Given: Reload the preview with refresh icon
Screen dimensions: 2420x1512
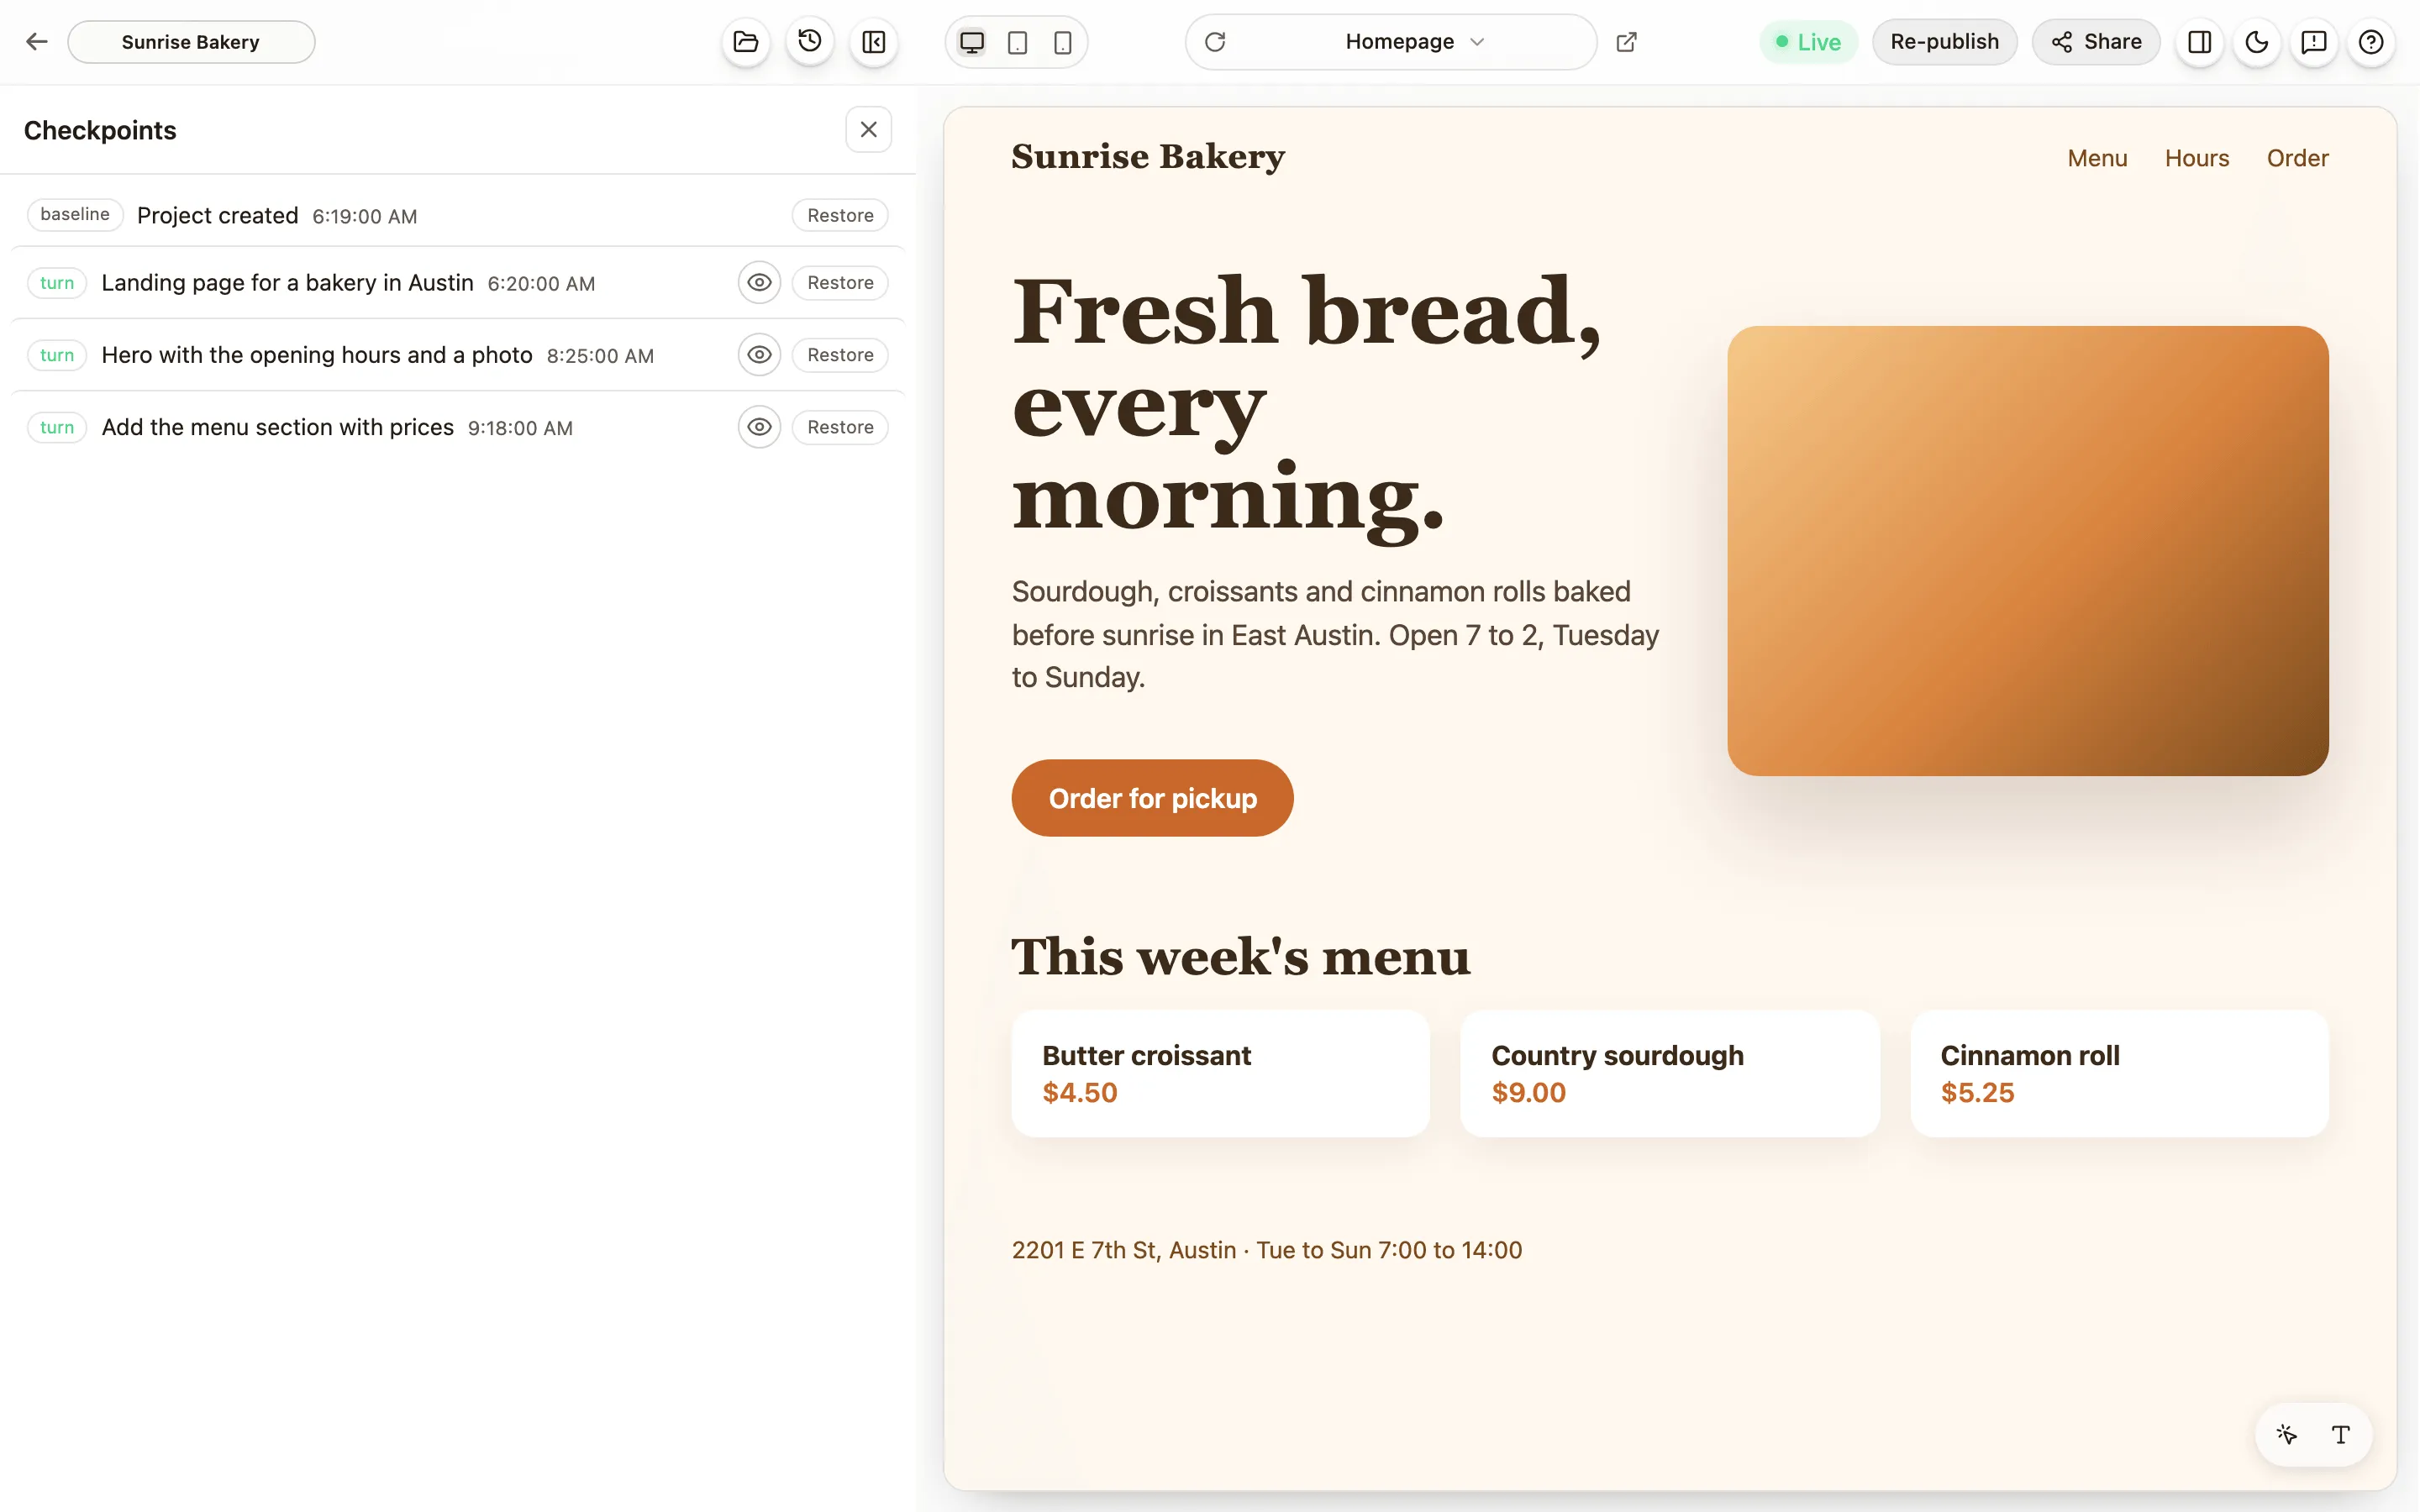Looking at the screenshot, I should (x=1215, y=42).
